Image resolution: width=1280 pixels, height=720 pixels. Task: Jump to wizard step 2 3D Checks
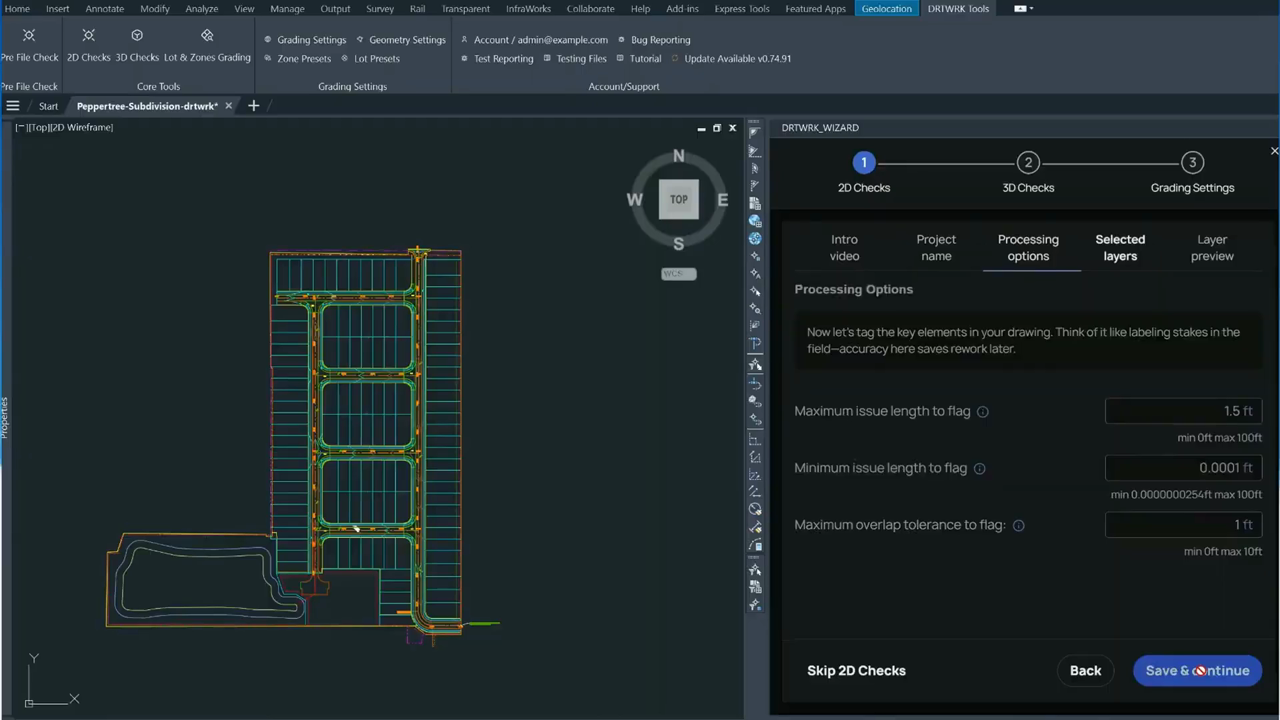click(1028, 173)
